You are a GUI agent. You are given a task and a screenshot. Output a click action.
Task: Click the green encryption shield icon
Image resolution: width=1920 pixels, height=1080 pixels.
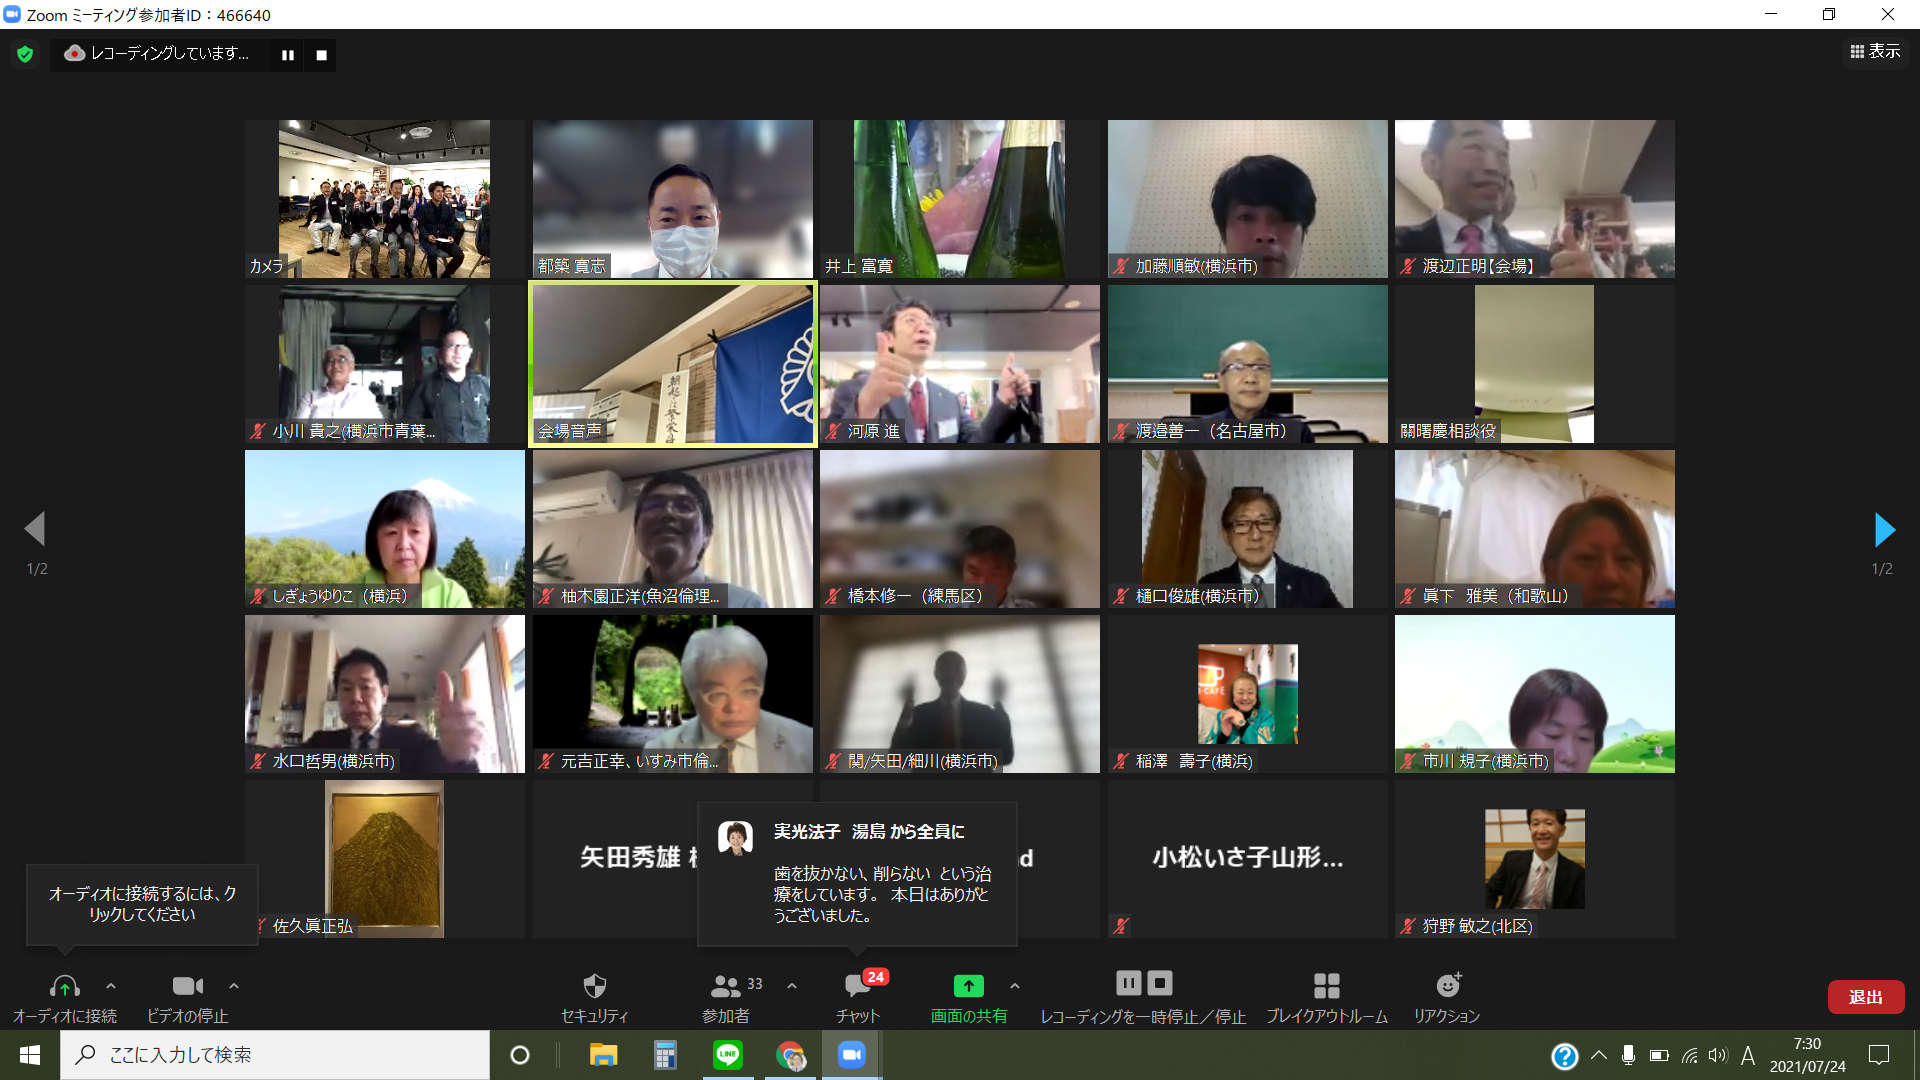click(25, 54)
